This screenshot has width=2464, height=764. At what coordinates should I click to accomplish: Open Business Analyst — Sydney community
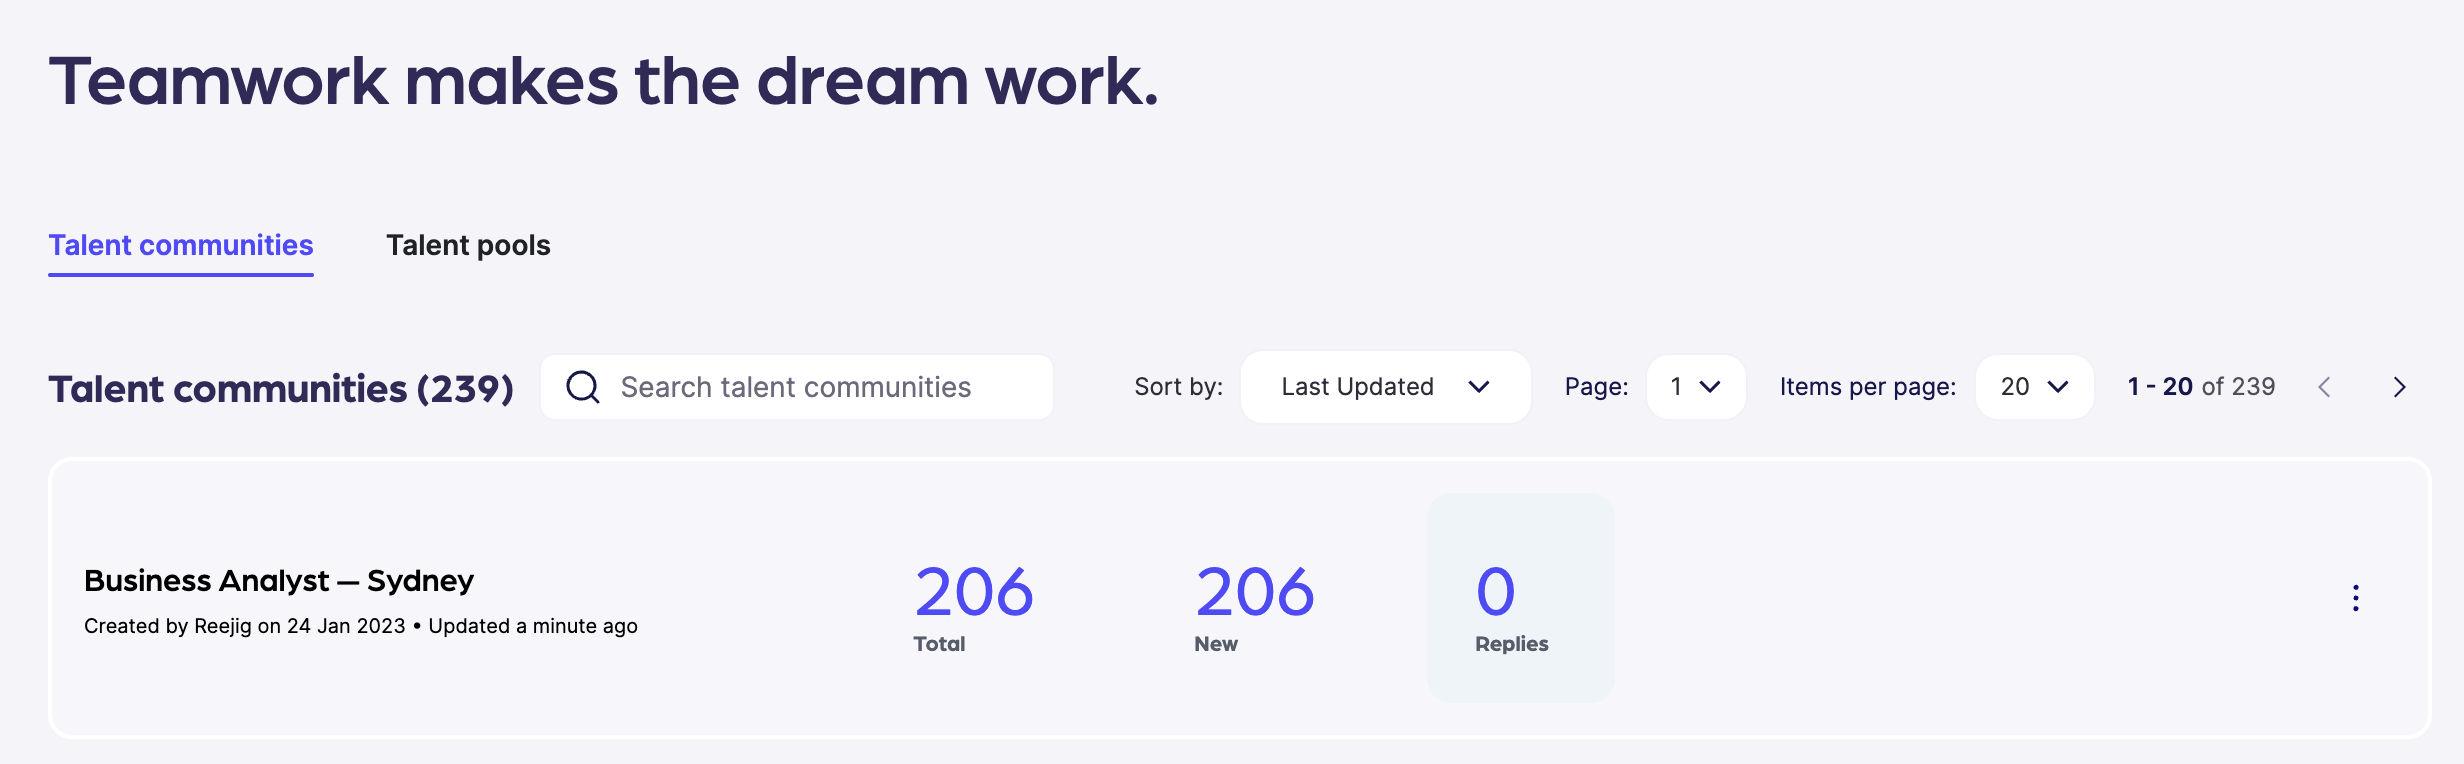pos(279,581)
